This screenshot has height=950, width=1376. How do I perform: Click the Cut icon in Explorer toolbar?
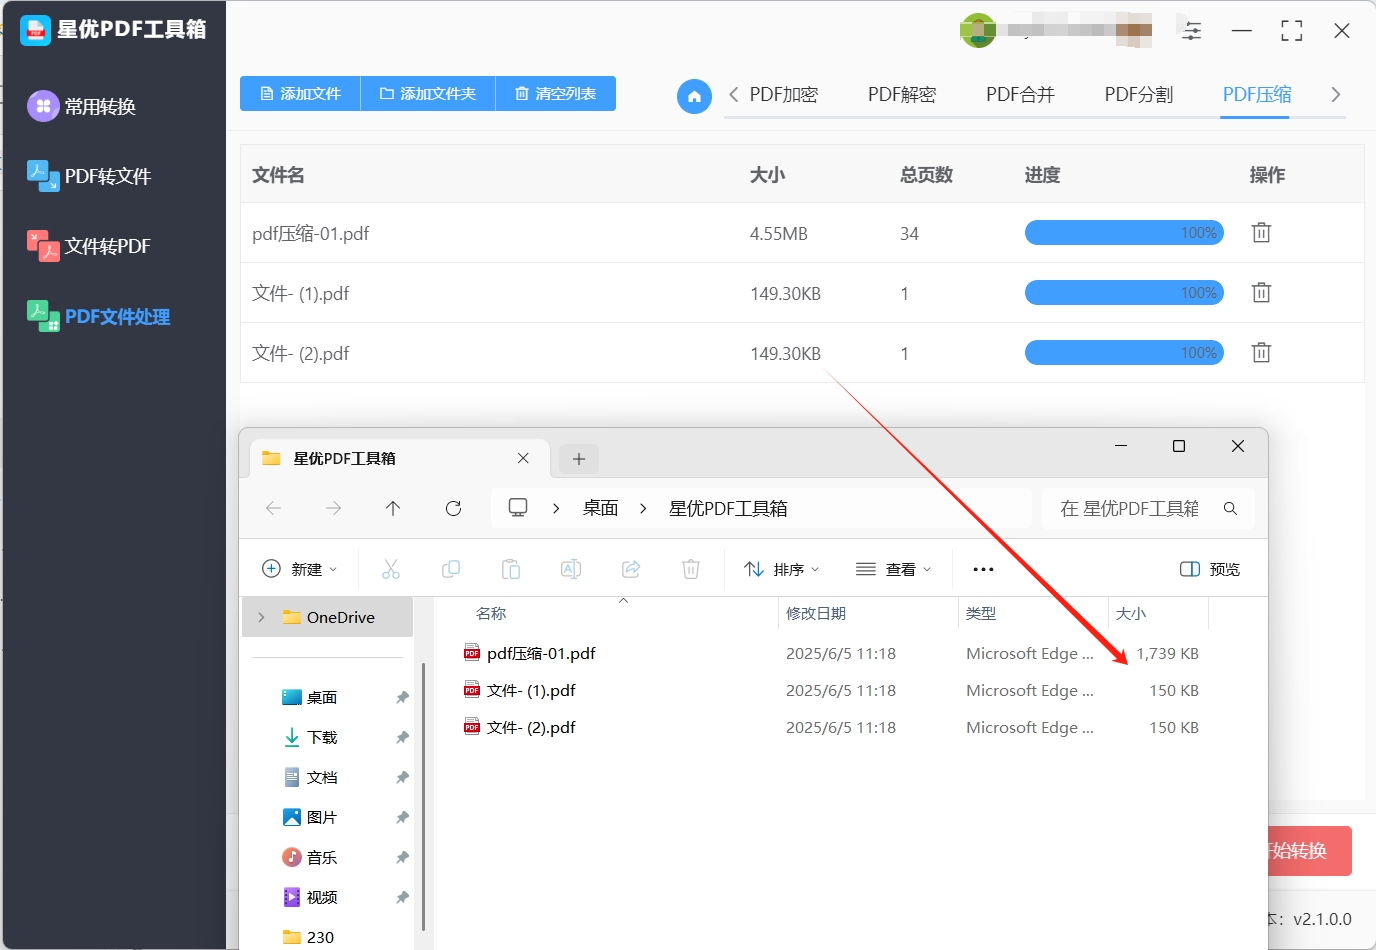(391, 569)
